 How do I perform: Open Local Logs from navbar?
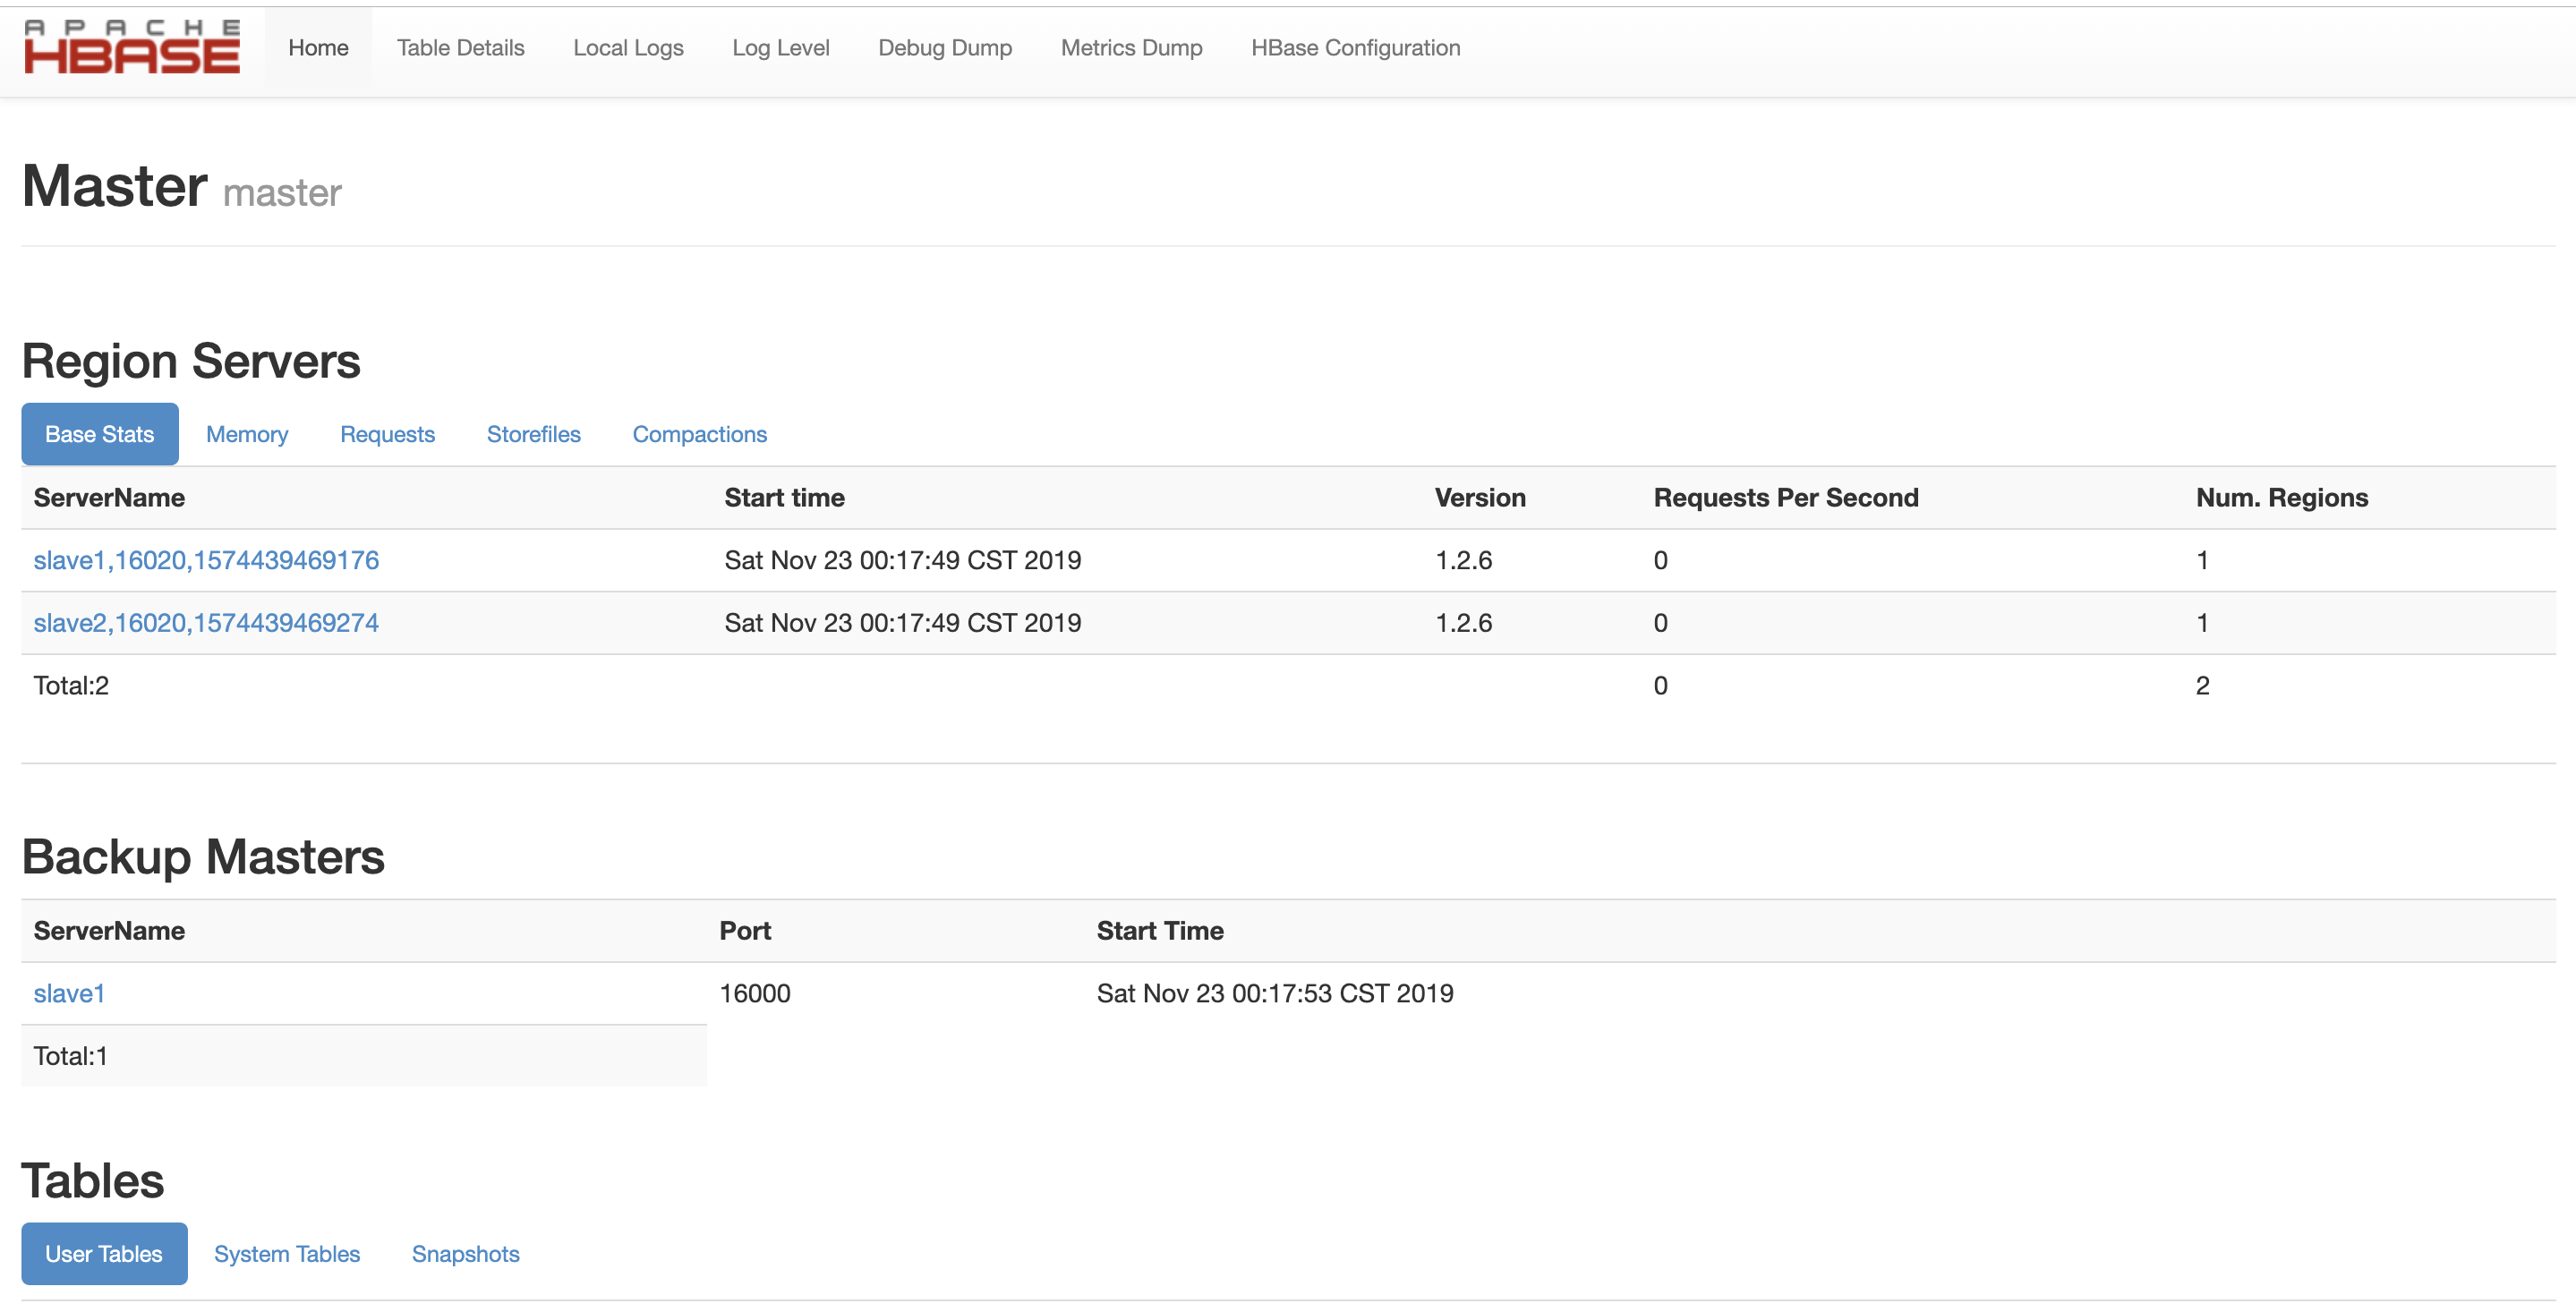click(x=628, y=48)
